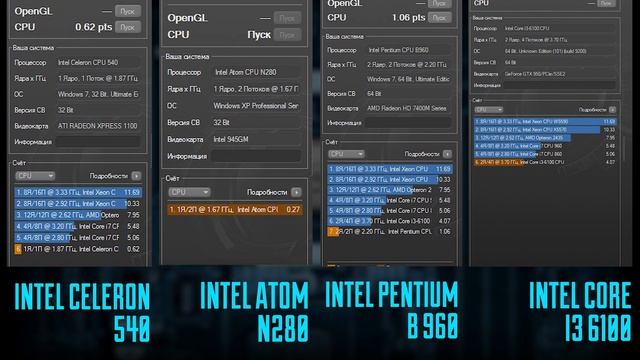Select the Core i7 5.48 row in the Celeron panel
Screen dimensions: 640x360
click(x=78, y=226)
